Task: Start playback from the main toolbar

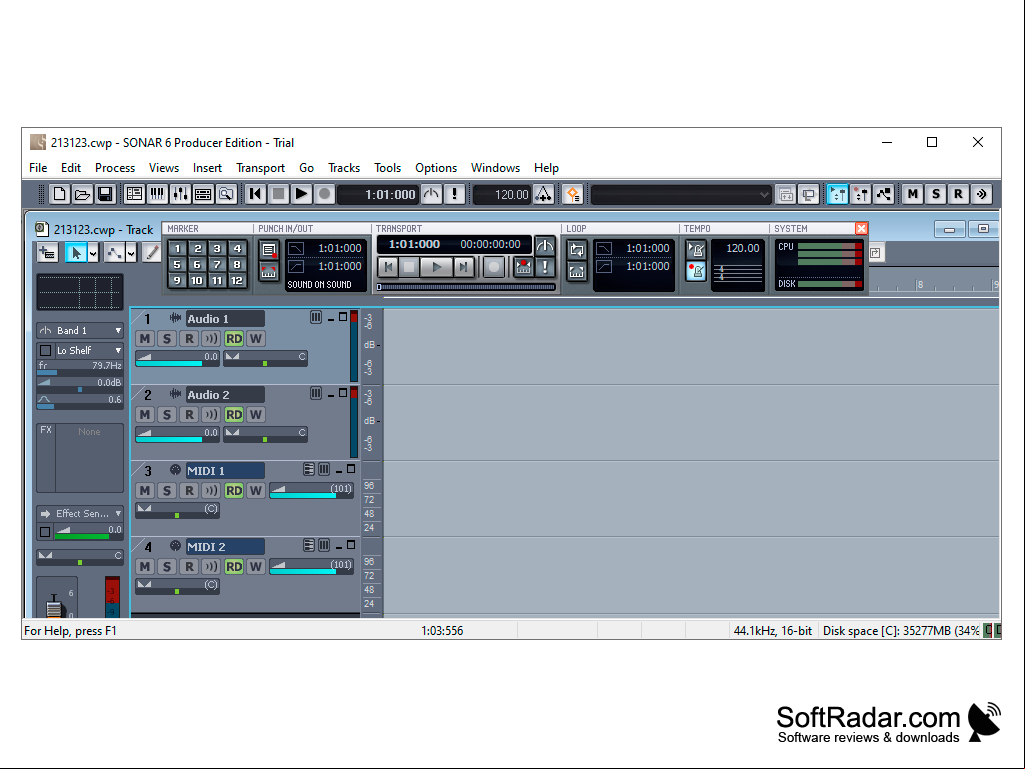Action: [x=301, y=194]
